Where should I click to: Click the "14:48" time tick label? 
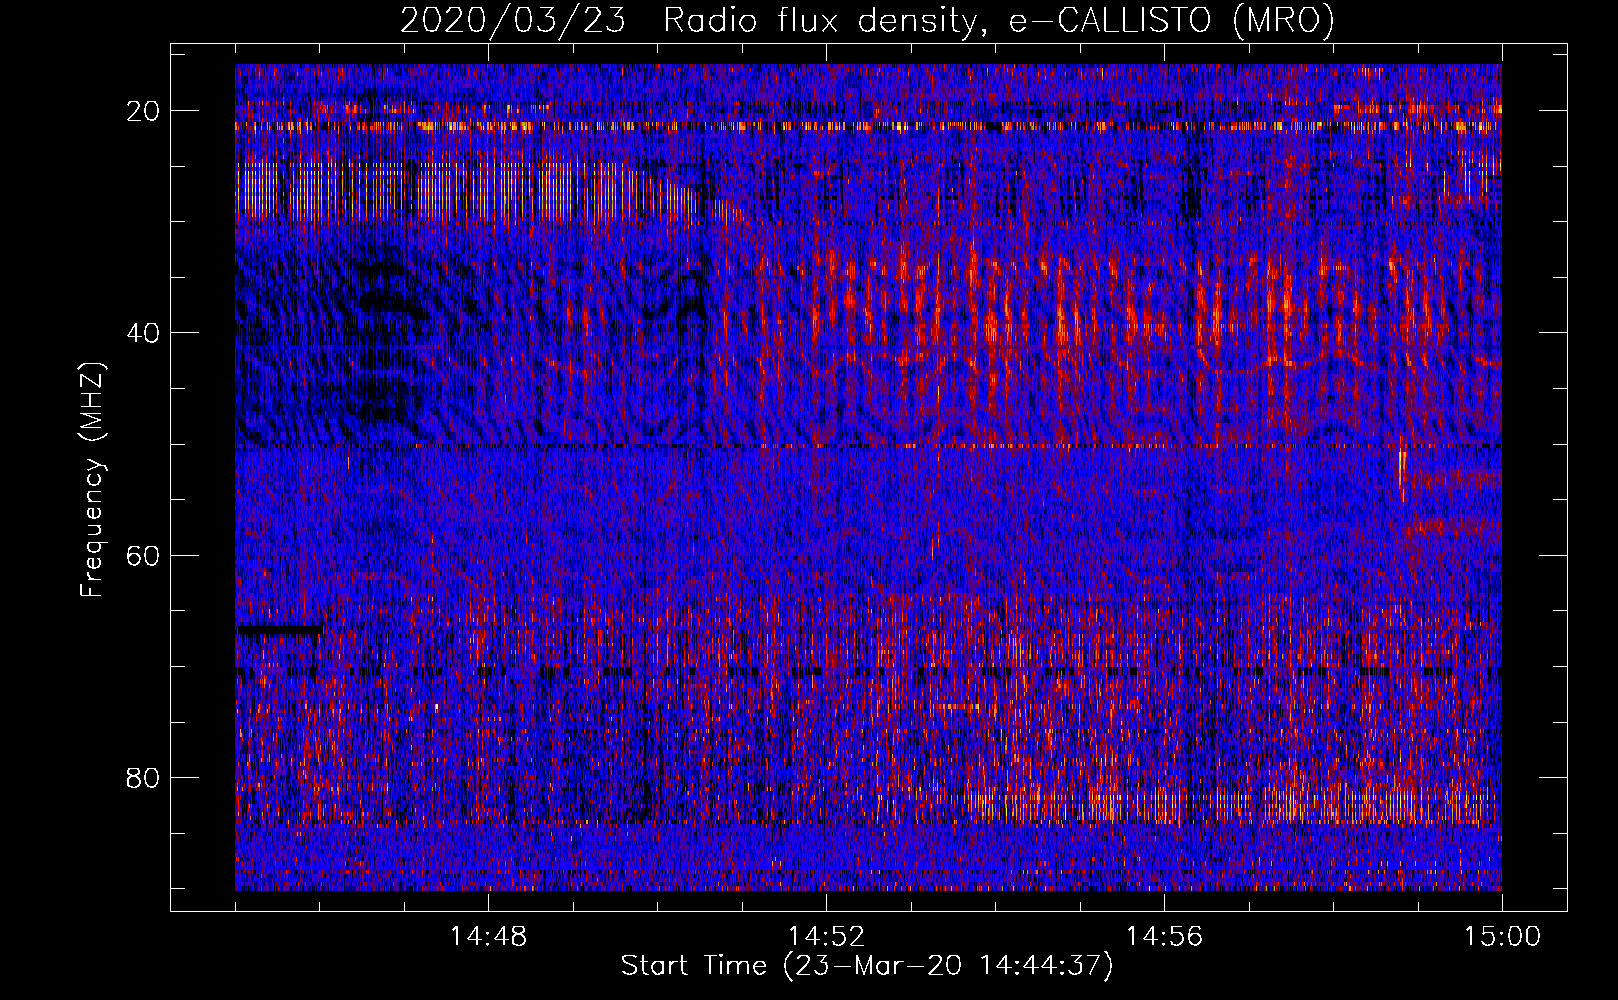[x=488, y=937]
